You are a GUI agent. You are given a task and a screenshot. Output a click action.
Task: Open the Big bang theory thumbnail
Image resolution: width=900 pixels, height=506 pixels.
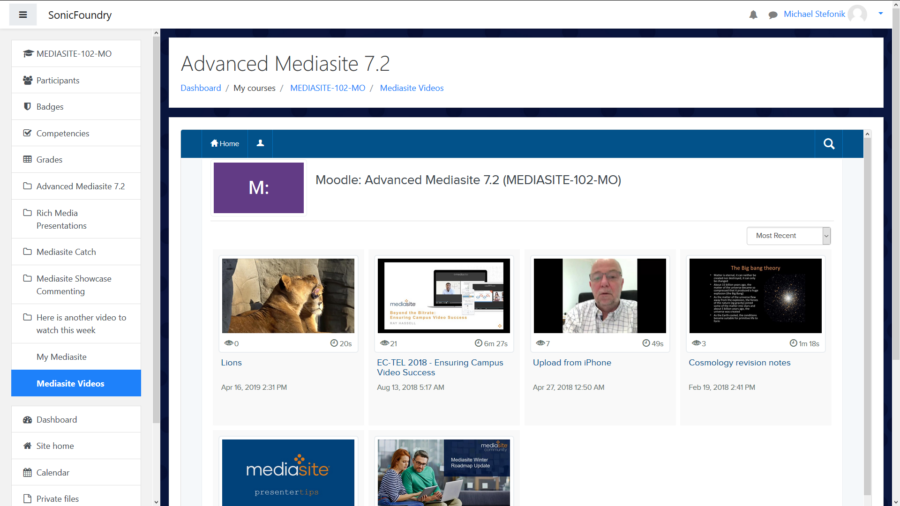[755, 295]
